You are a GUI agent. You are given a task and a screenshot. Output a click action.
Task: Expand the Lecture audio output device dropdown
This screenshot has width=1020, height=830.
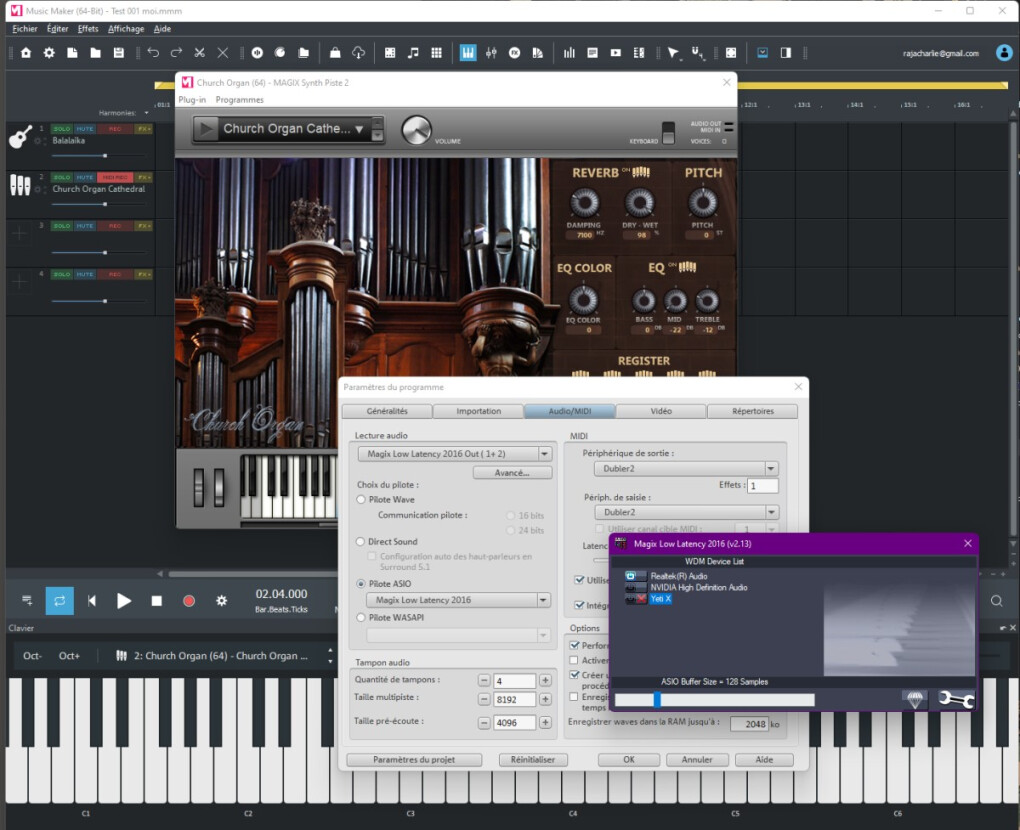pyautogui.click(x=544, y=453)
